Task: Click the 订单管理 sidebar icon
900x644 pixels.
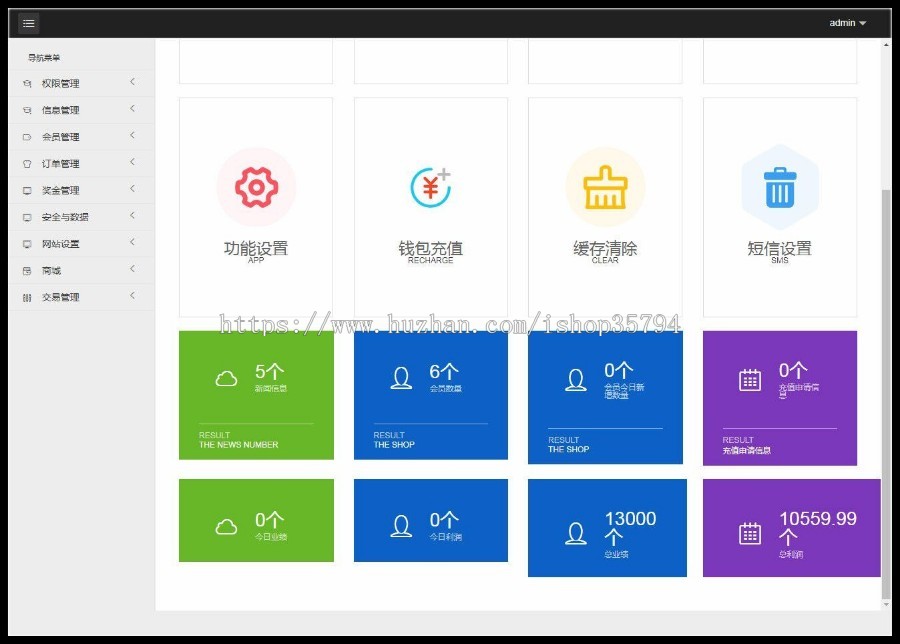Action: 27,164
